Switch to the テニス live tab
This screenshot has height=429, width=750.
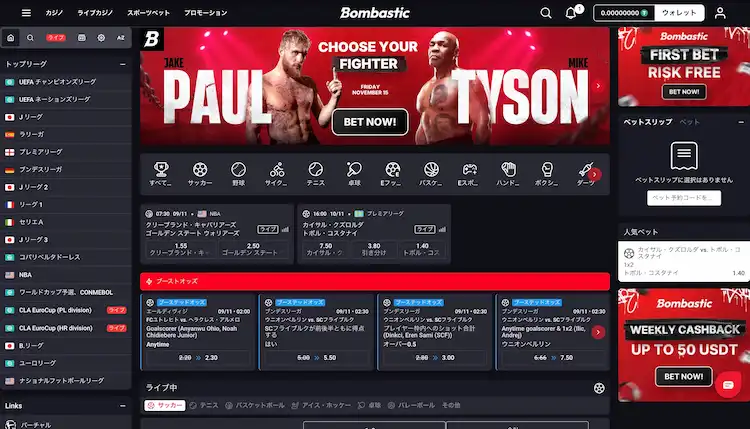tap(204, 406)
